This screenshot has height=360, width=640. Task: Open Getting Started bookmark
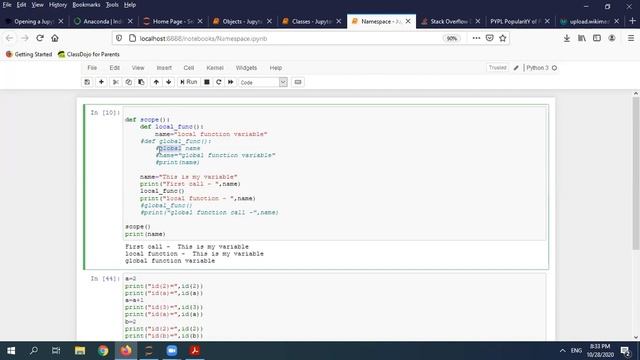click(x=29, y=54)
